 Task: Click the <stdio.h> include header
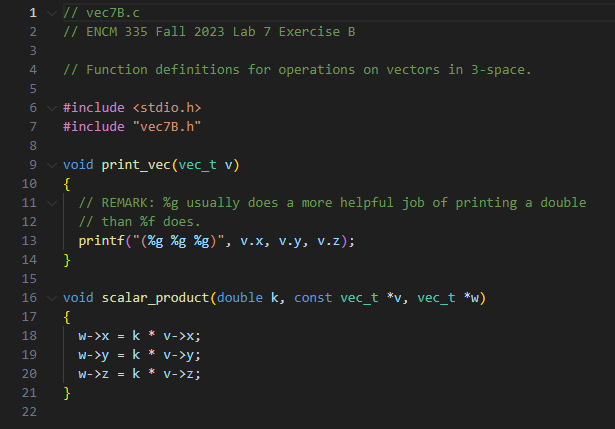(x=167, y=108)
